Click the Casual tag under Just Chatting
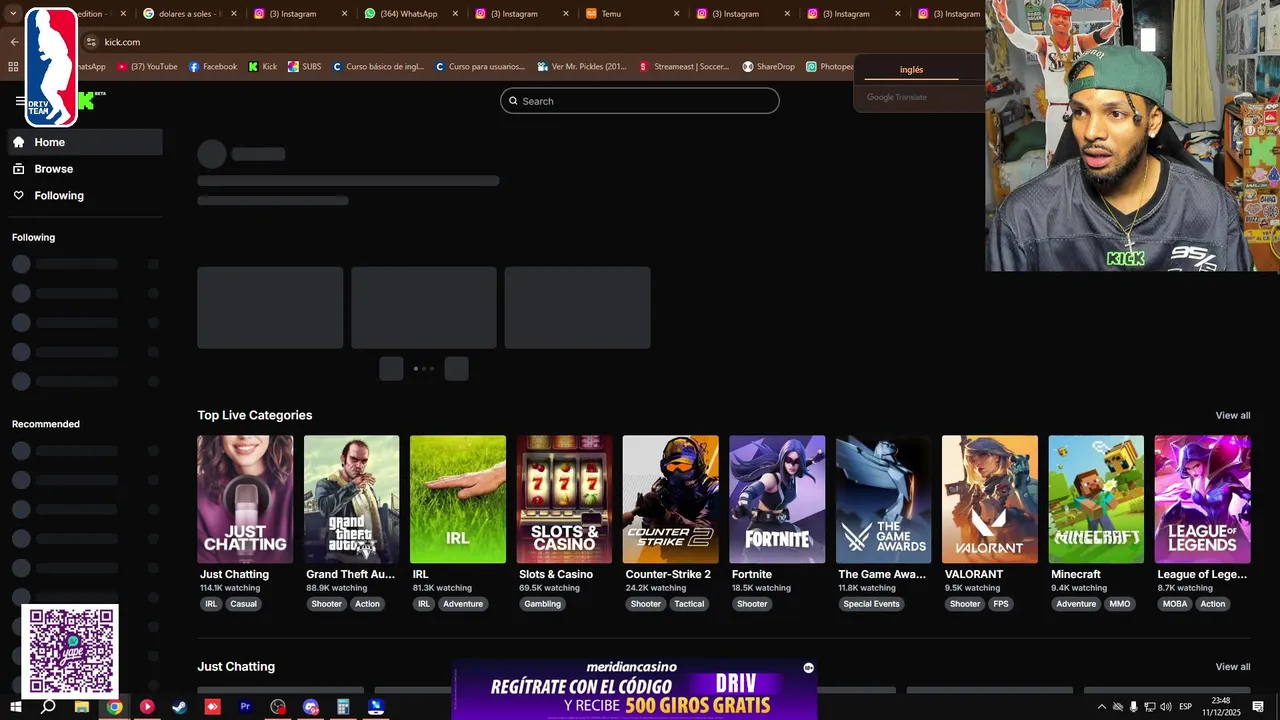Viewport: 1280px width, 720px height. click(x=243, y=604)
